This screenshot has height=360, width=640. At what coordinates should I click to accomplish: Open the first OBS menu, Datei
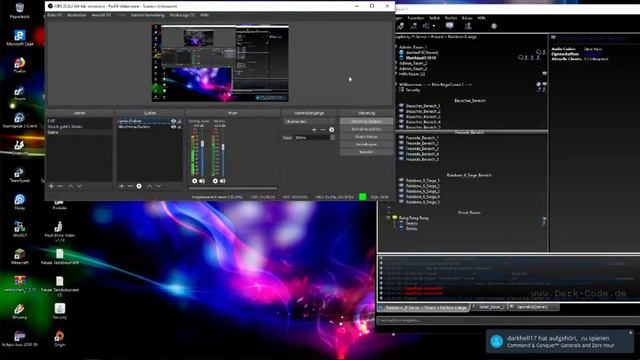(x=55, y=15)
